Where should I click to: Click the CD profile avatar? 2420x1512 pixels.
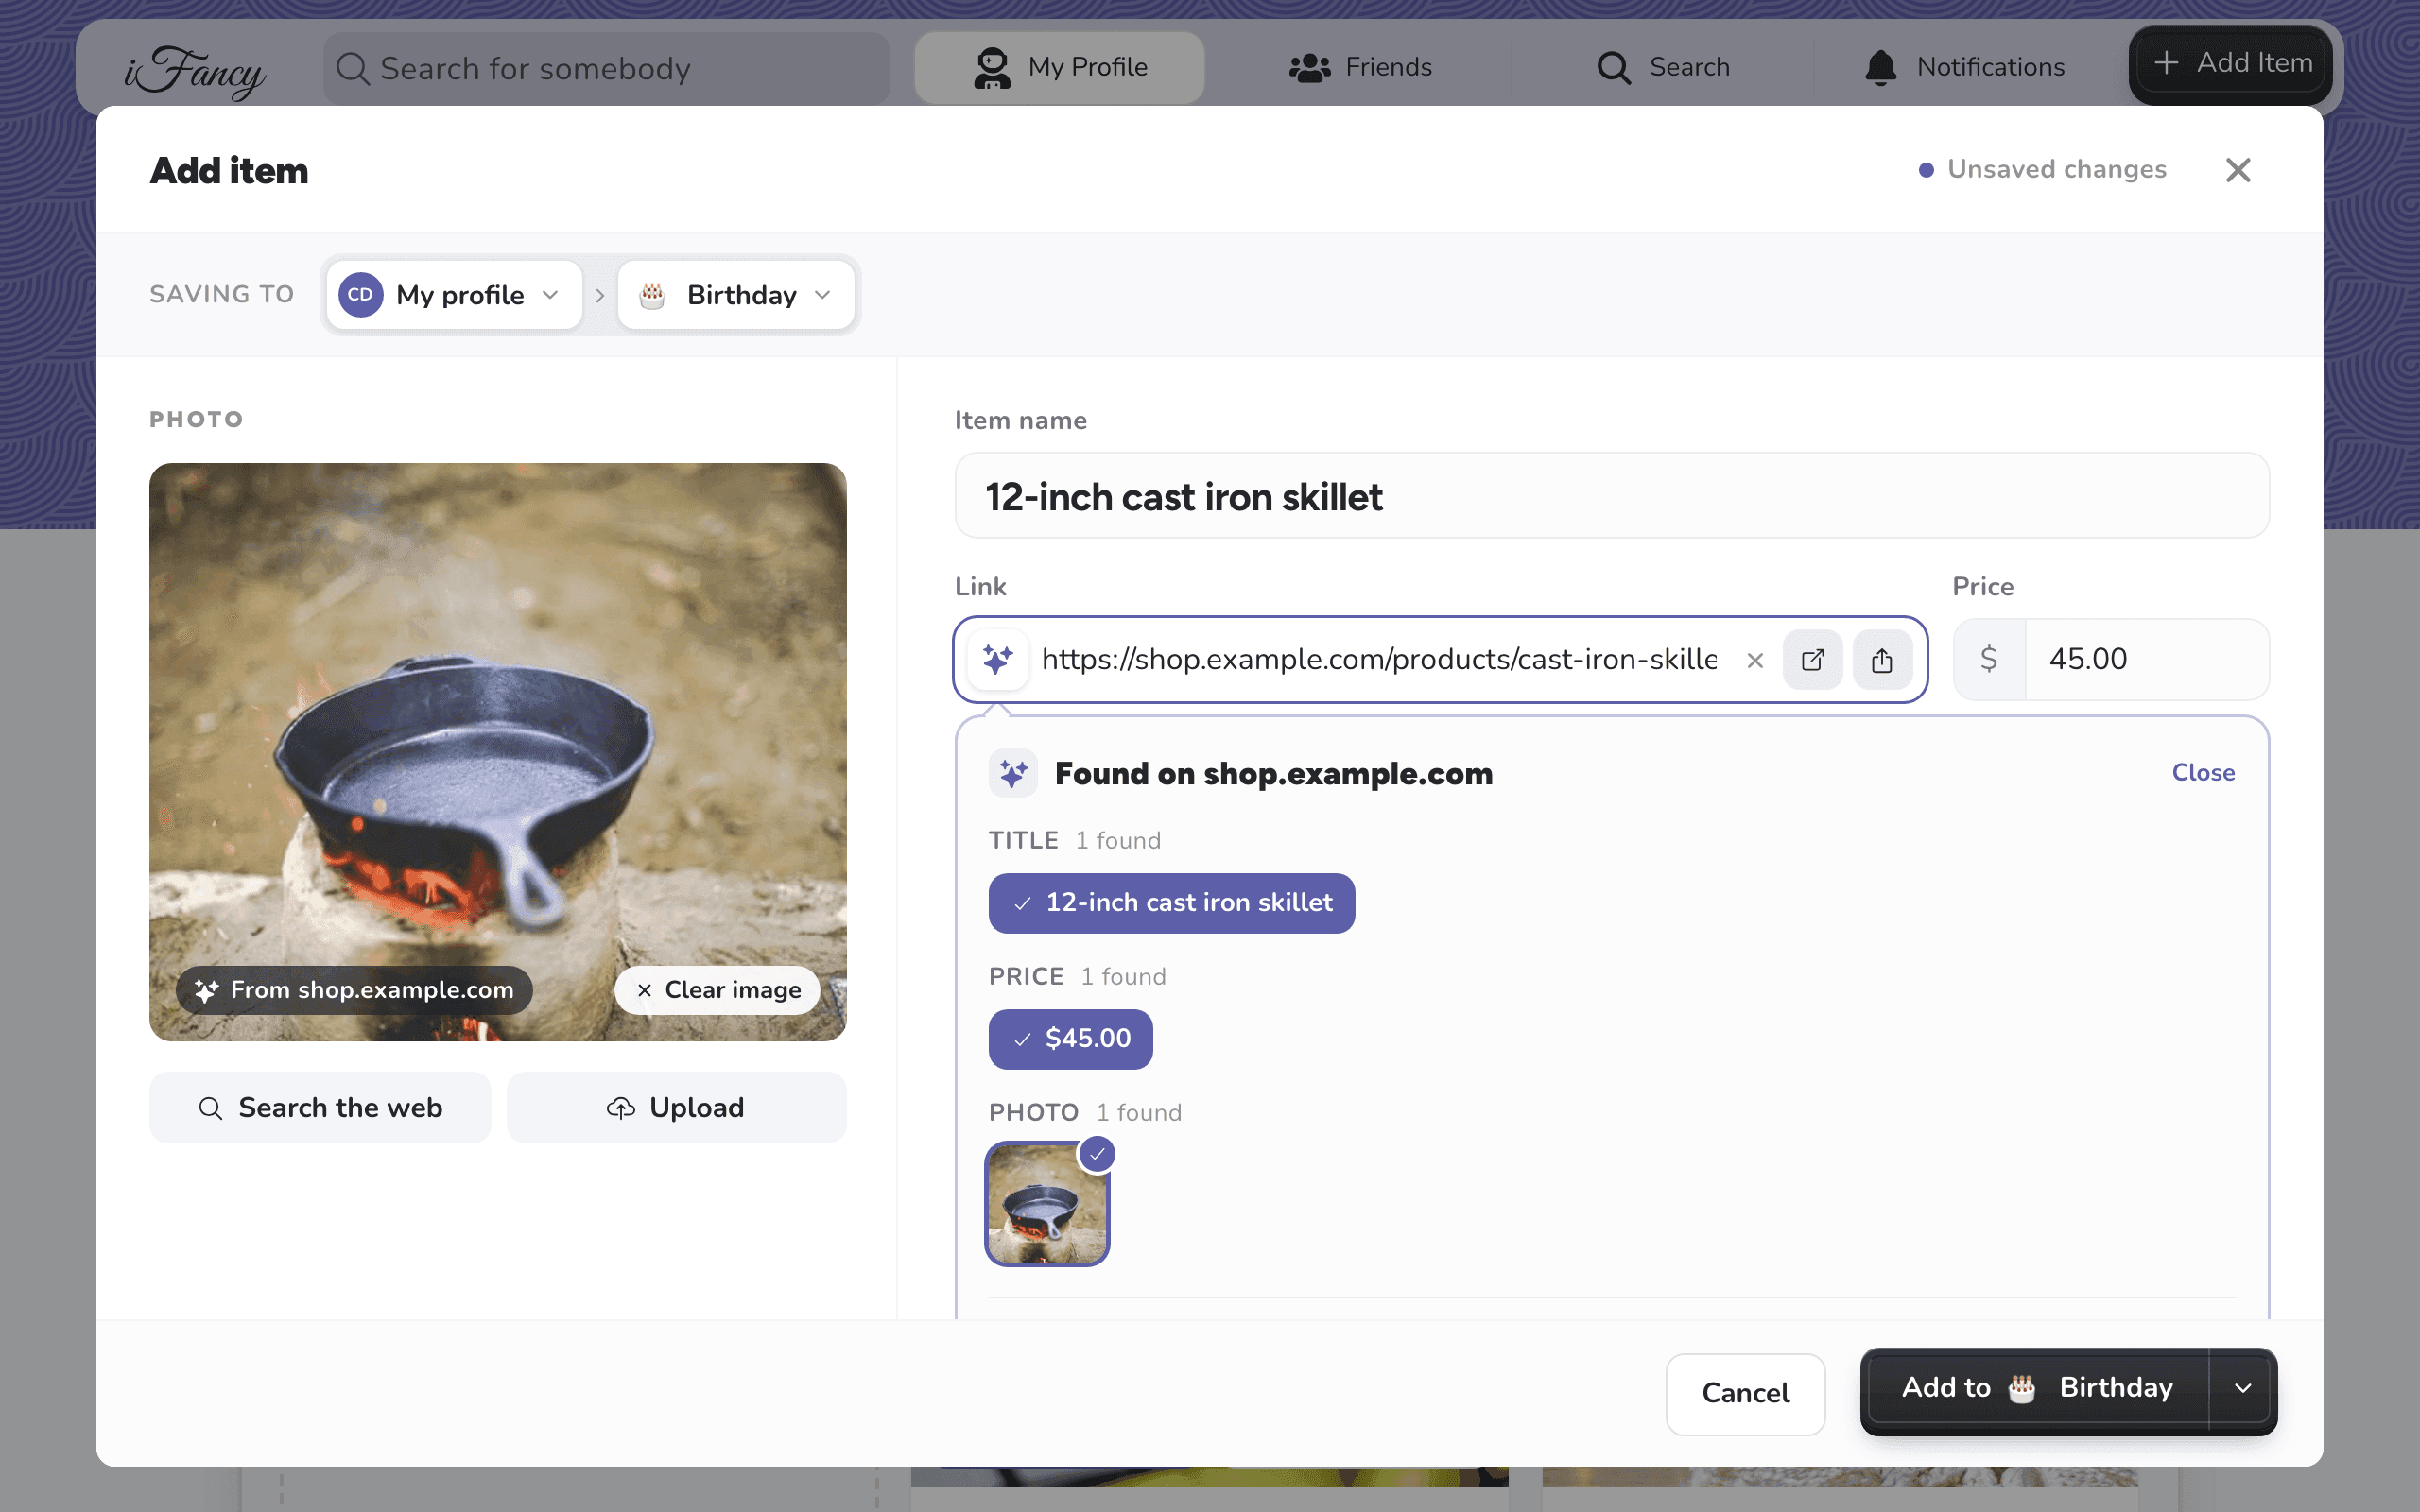click(x=360, y=295)
